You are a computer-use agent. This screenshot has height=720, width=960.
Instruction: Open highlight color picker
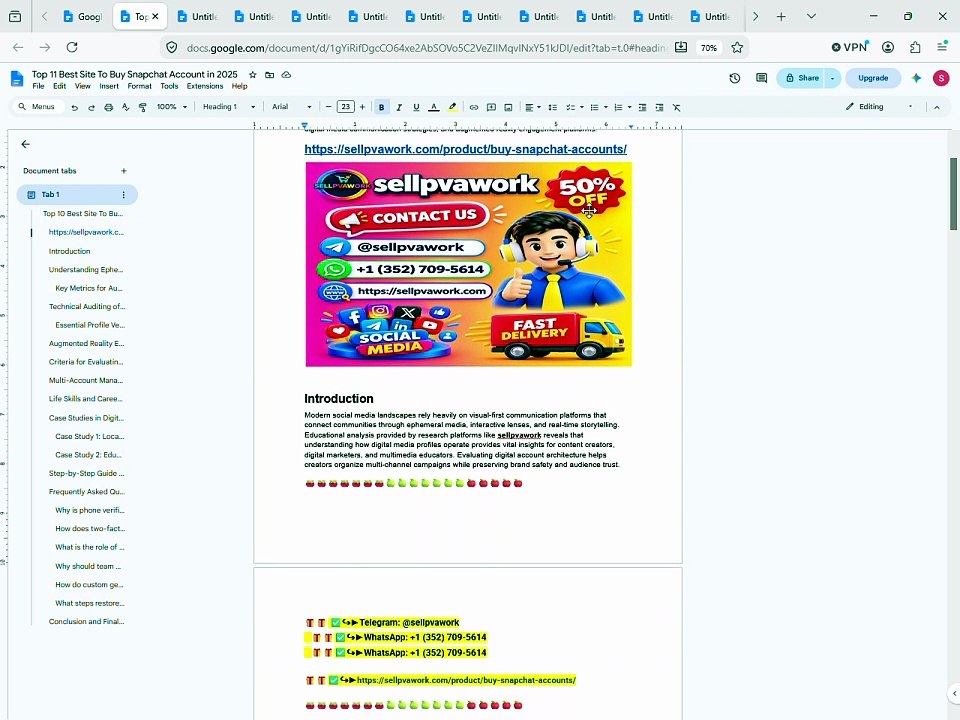[x=452, y=107]
